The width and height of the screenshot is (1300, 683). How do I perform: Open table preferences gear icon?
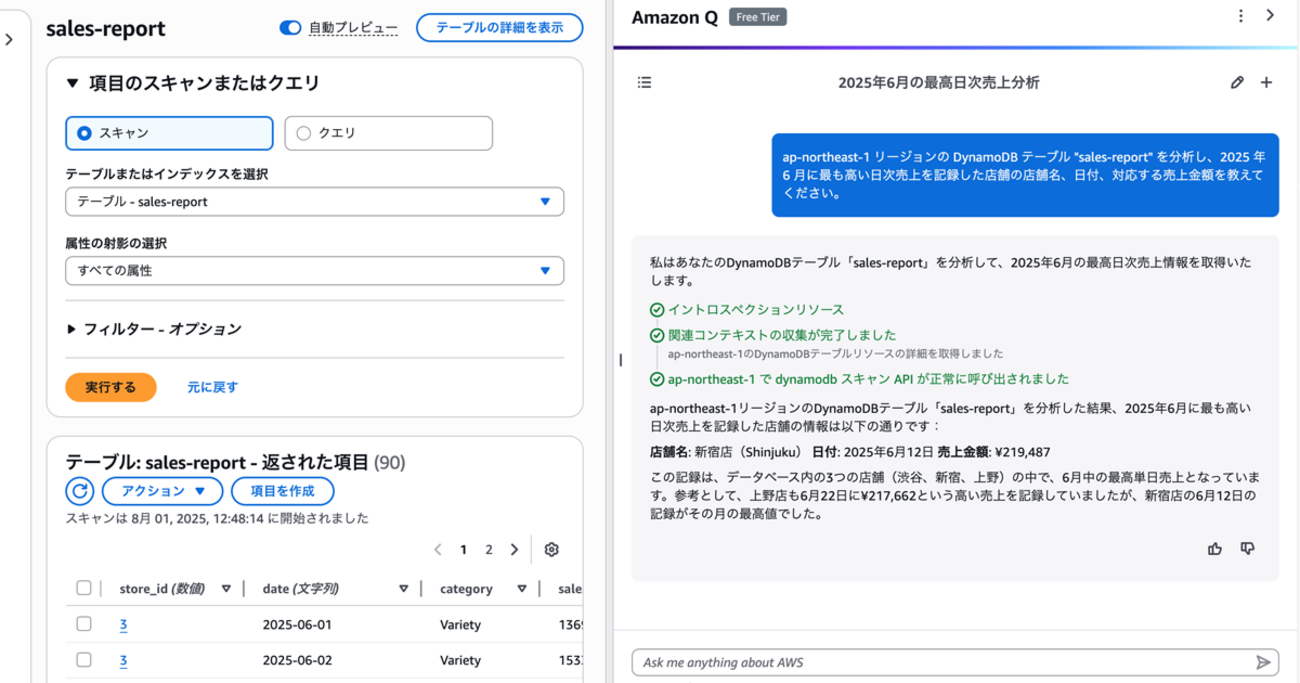[551, 549]
